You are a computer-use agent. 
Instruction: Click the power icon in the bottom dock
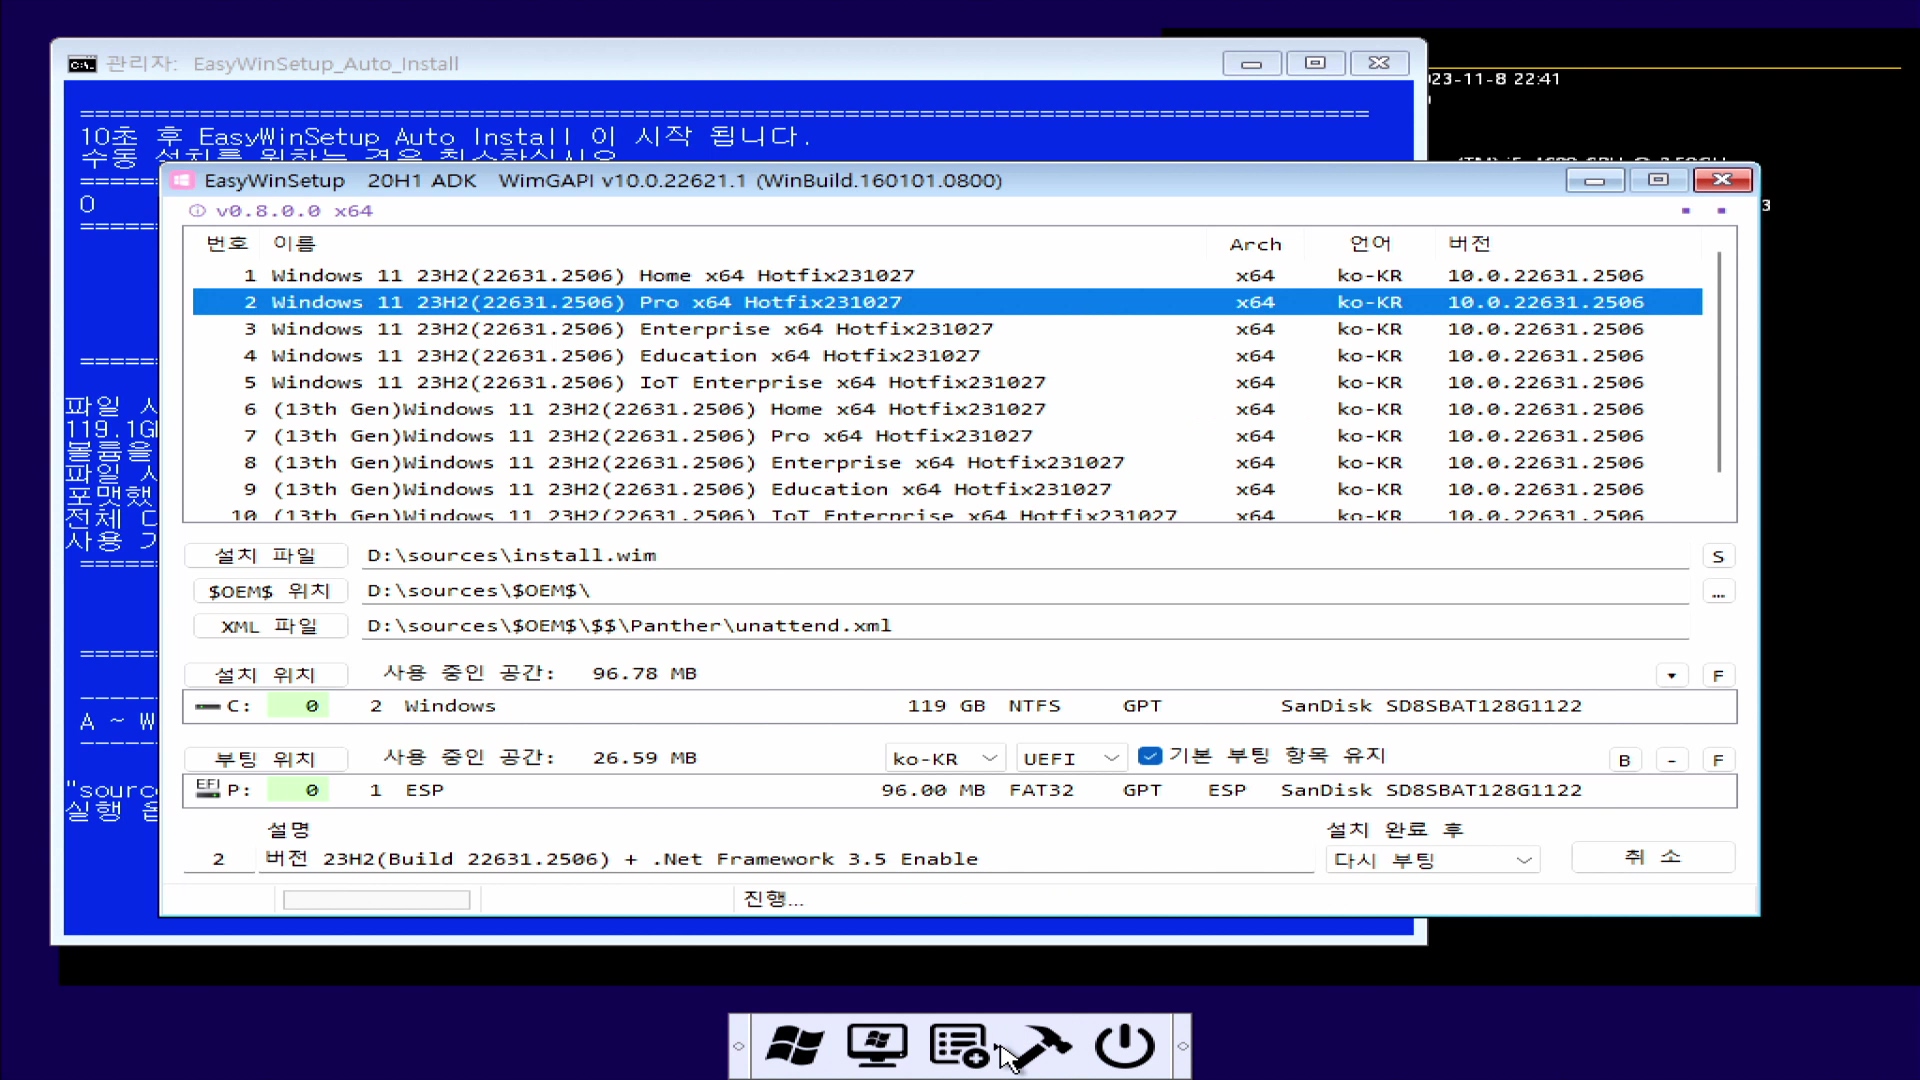tap(1124, 1046)
